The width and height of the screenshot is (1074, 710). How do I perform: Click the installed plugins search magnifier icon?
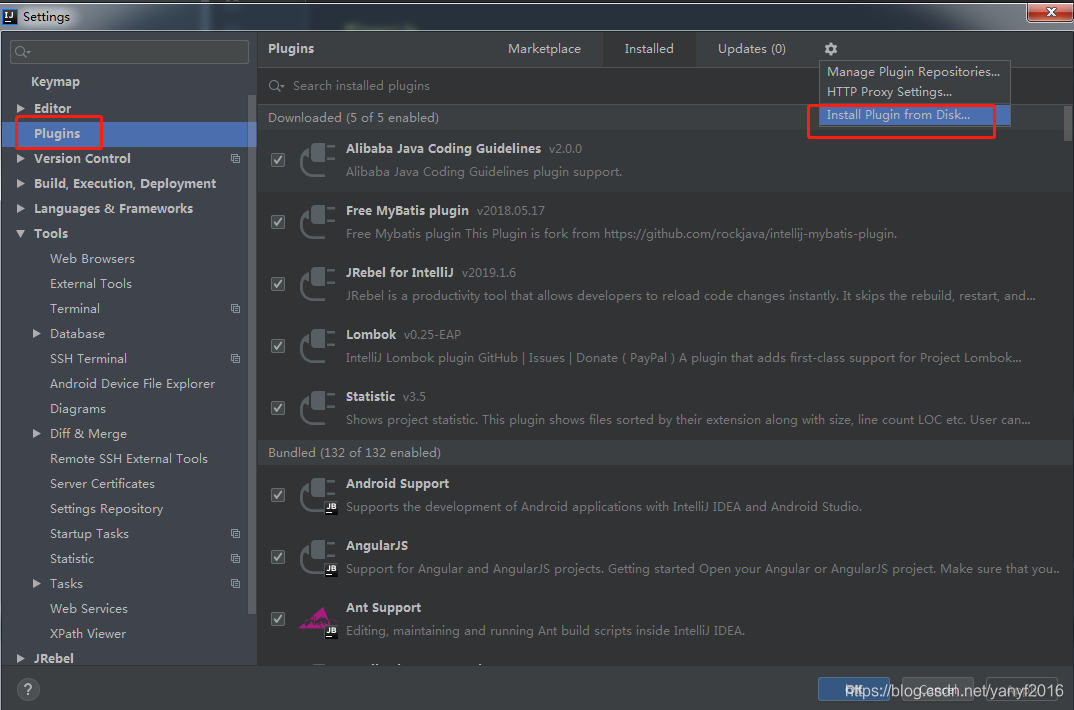[276, 86]
